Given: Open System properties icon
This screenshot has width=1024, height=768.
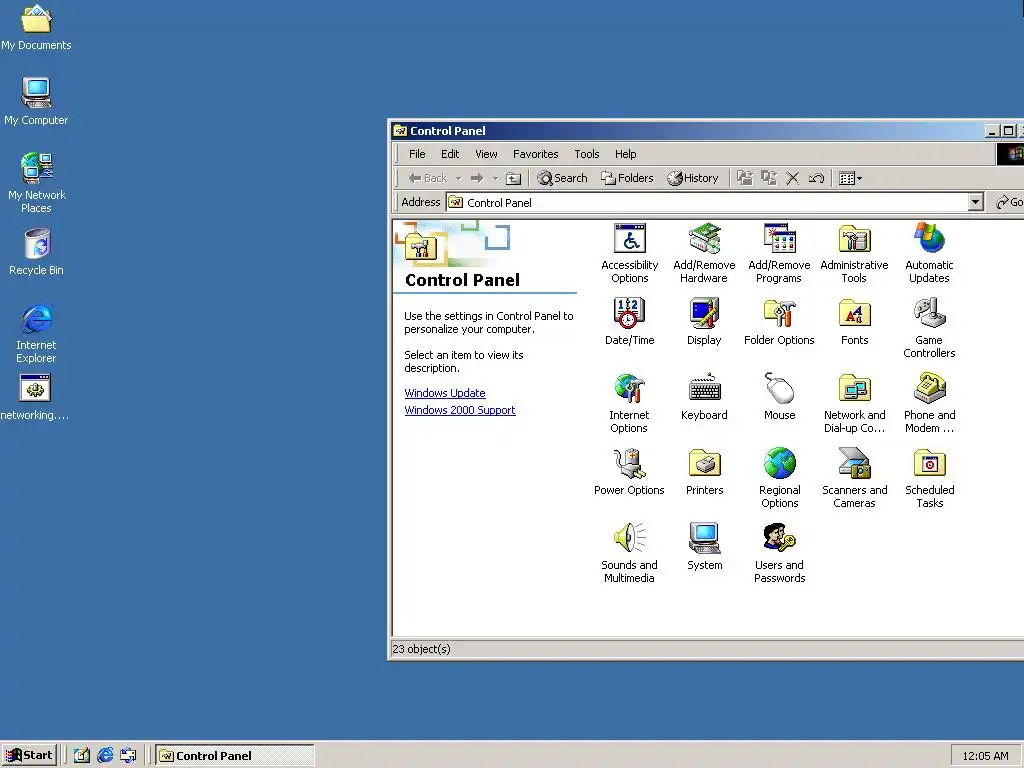Looking at the screenshot, I should coord(704,547).
